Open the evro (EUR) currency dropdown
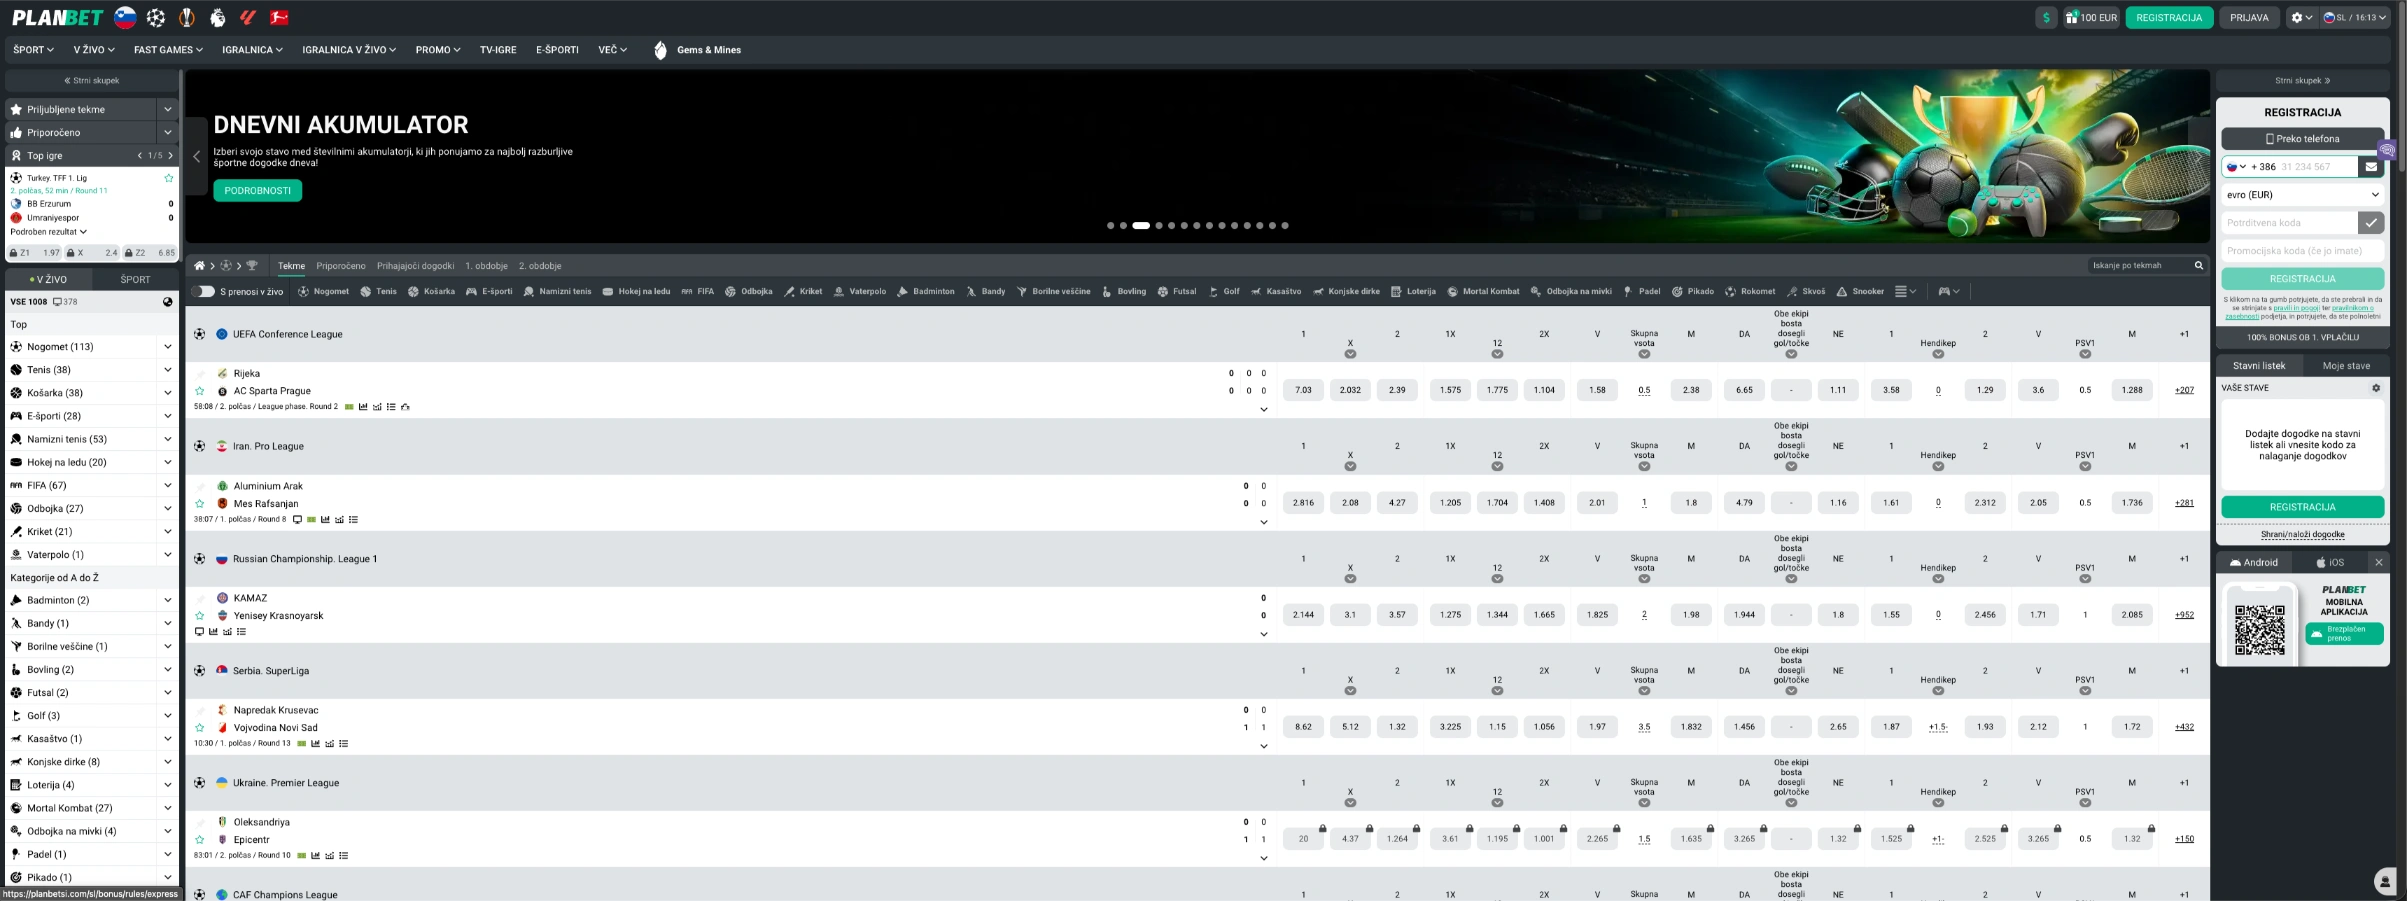2407x901 pixels. (2301, 195)
